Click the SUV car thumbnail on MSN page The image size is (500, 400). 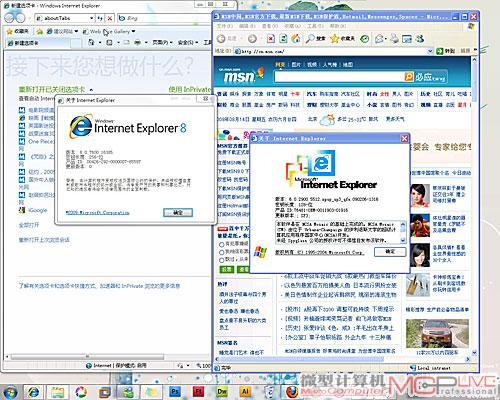pyautogui.click(x=437, y=333)
